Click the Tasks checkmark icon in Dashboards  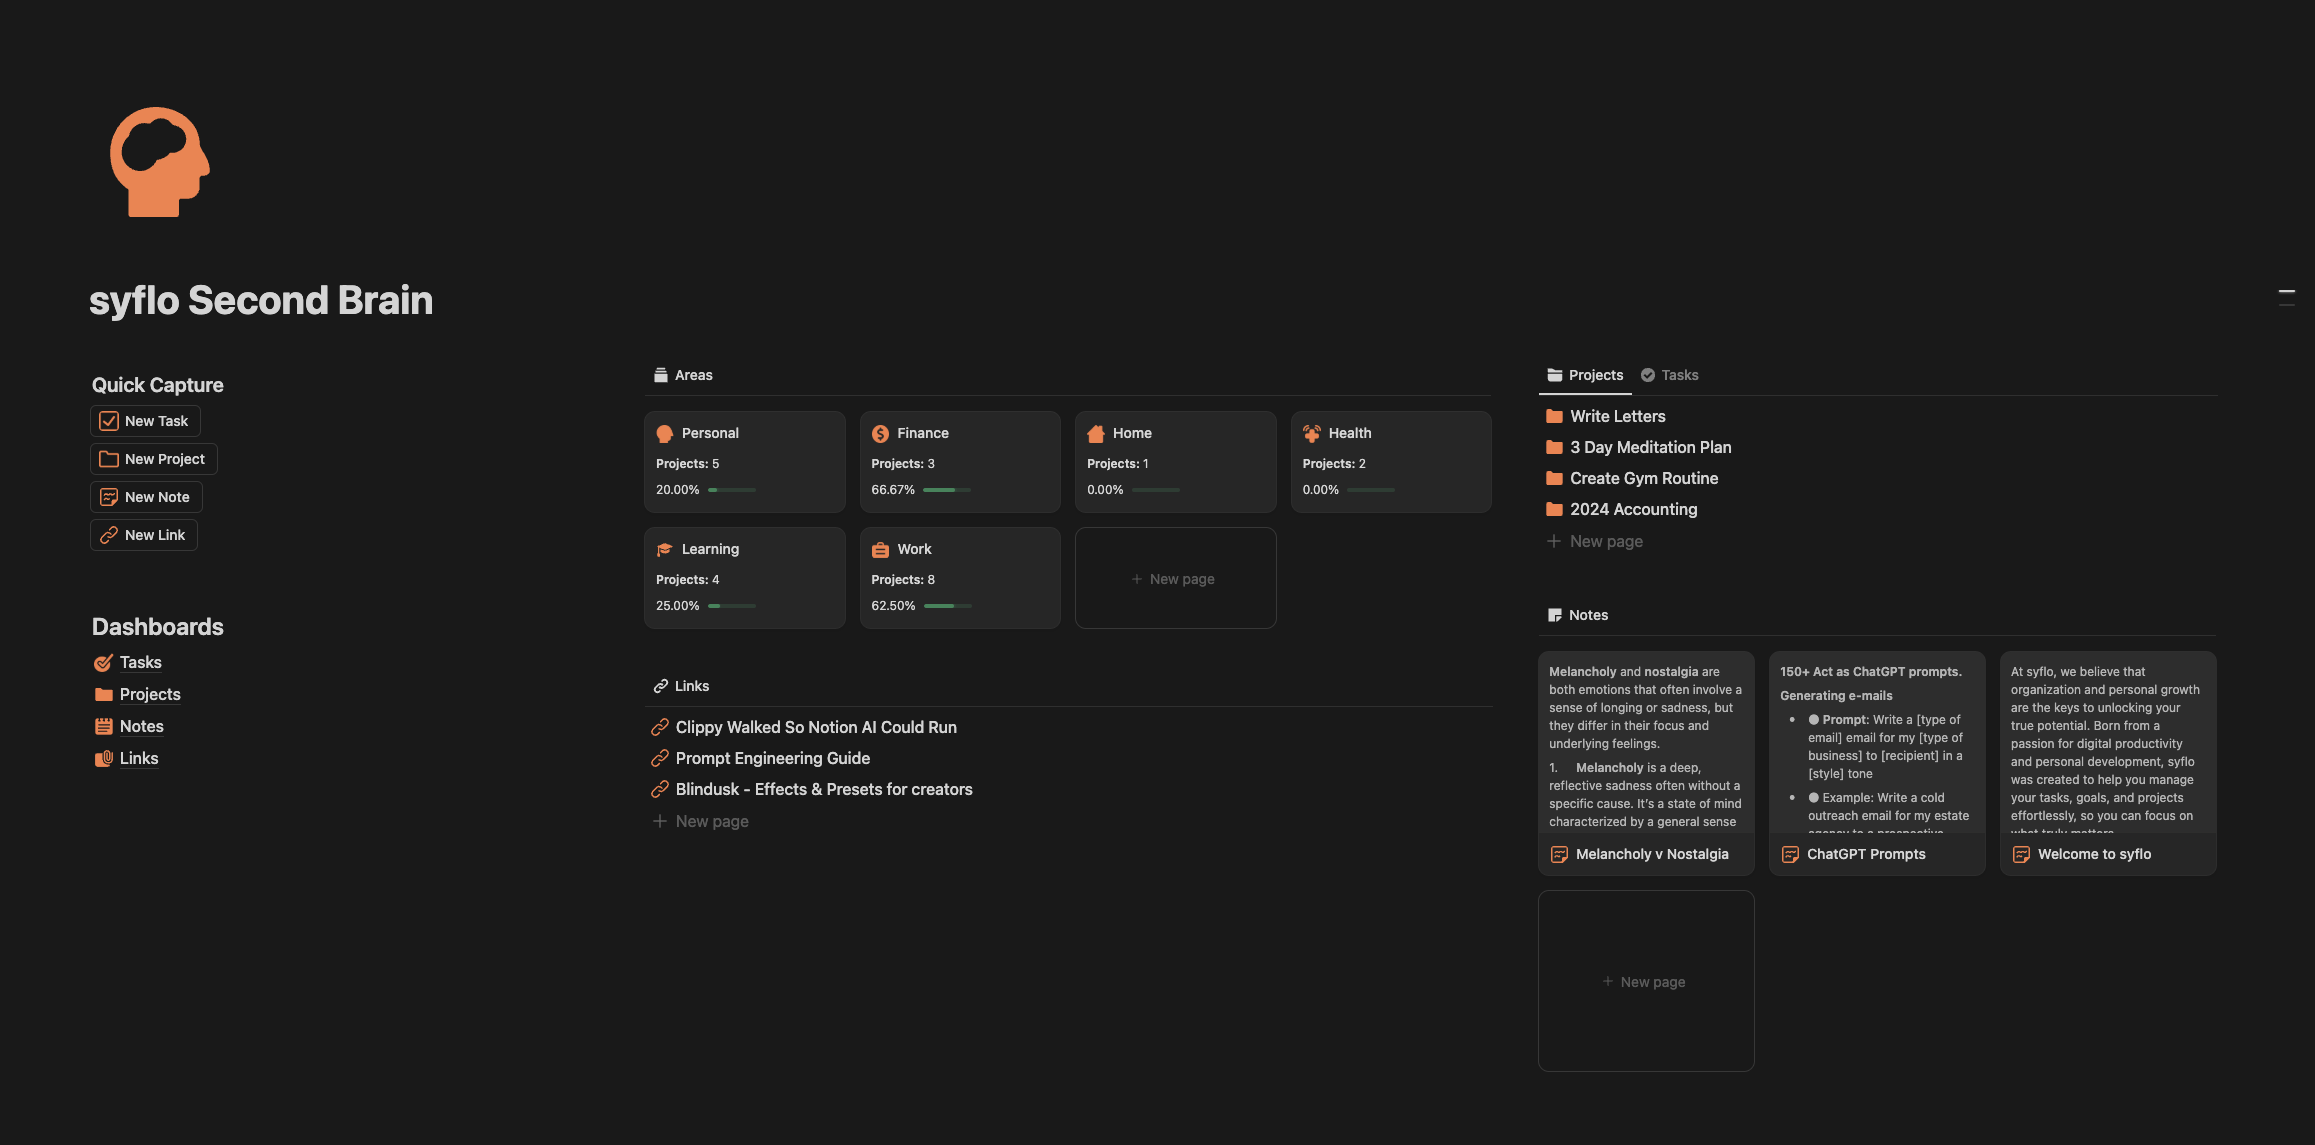tap(103, 663)
